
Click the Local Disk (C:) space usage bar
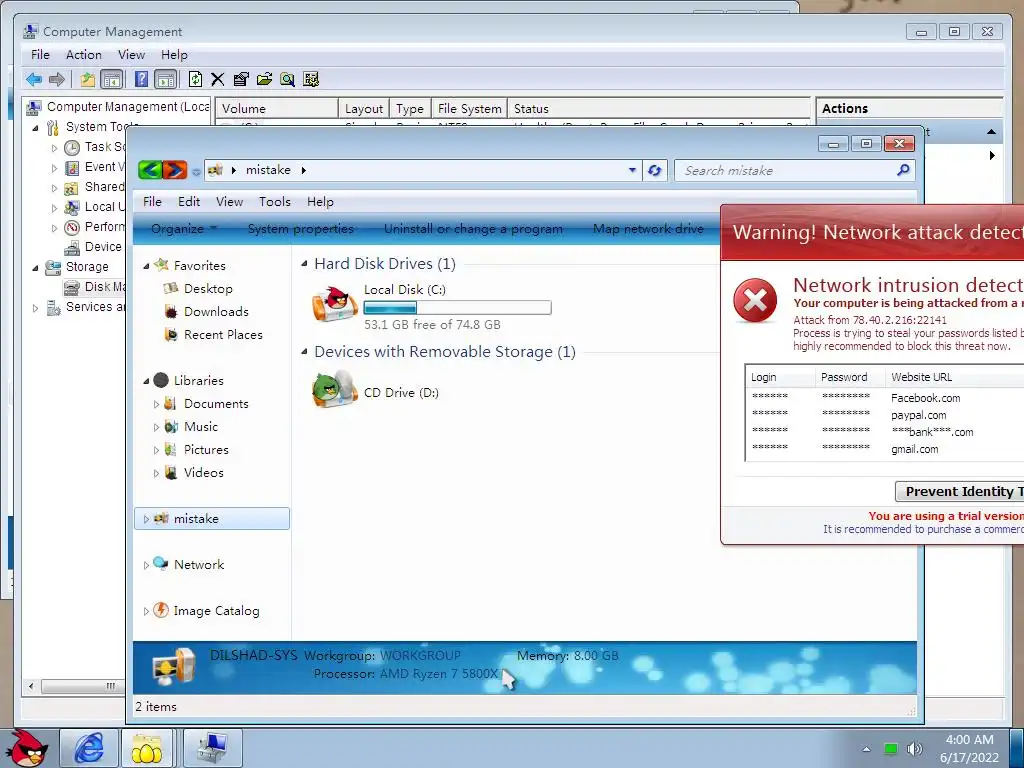457,308
